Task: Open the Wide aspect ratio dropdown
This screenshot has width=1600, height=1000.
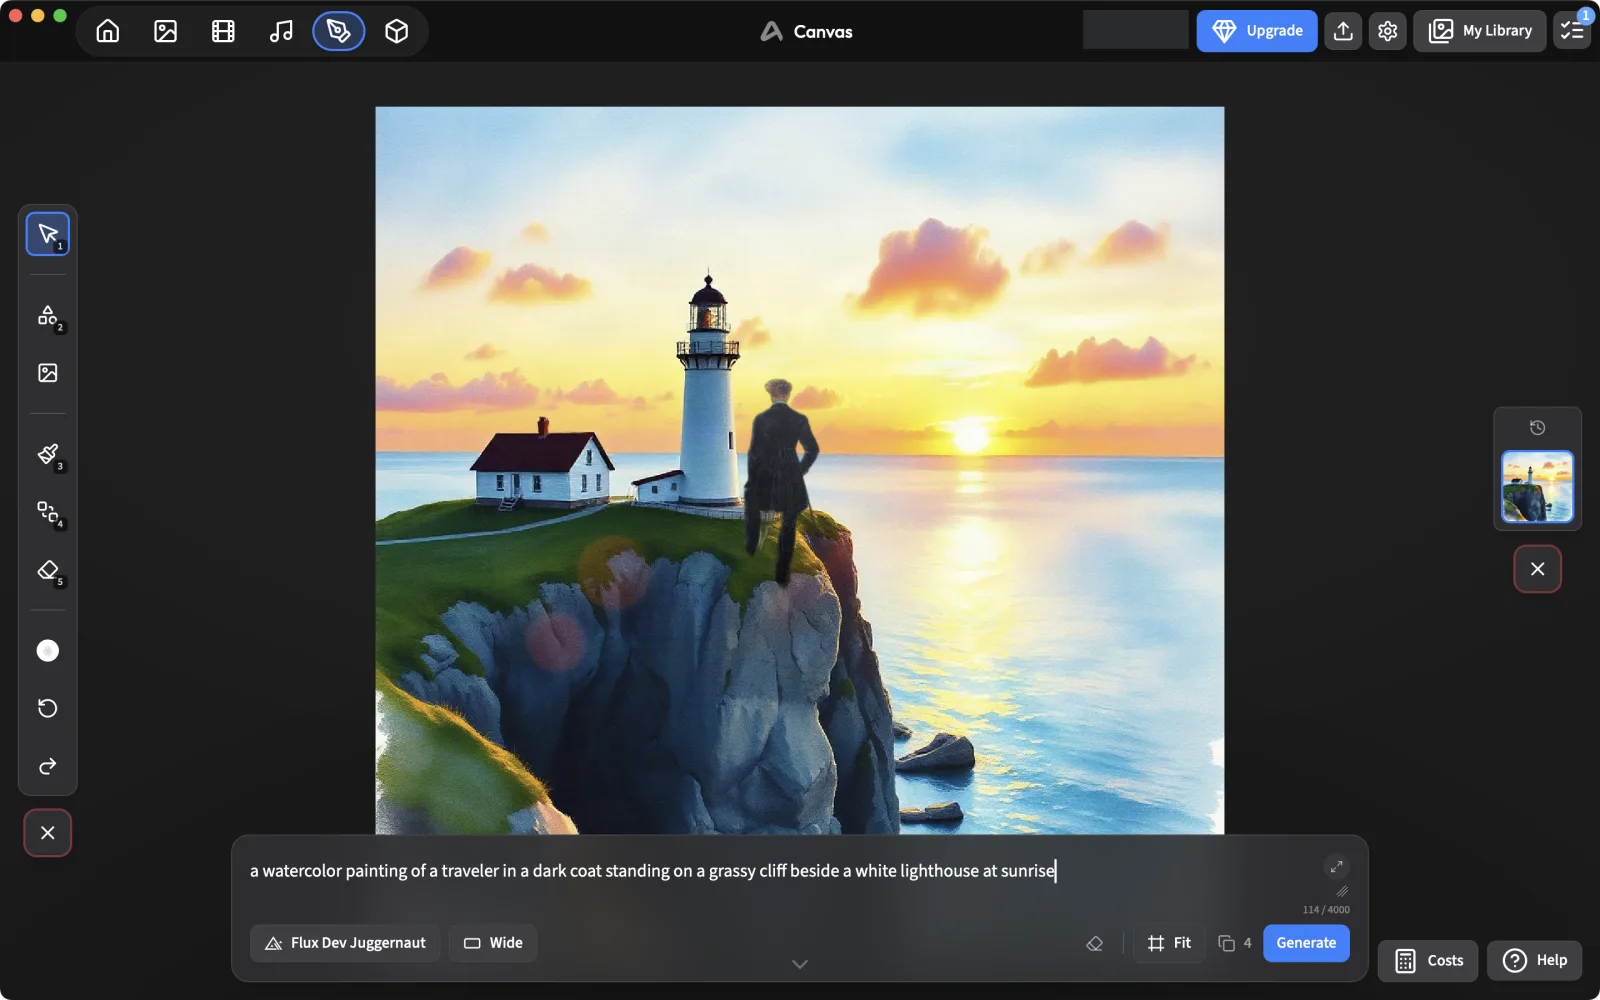Action: [493, 943]
